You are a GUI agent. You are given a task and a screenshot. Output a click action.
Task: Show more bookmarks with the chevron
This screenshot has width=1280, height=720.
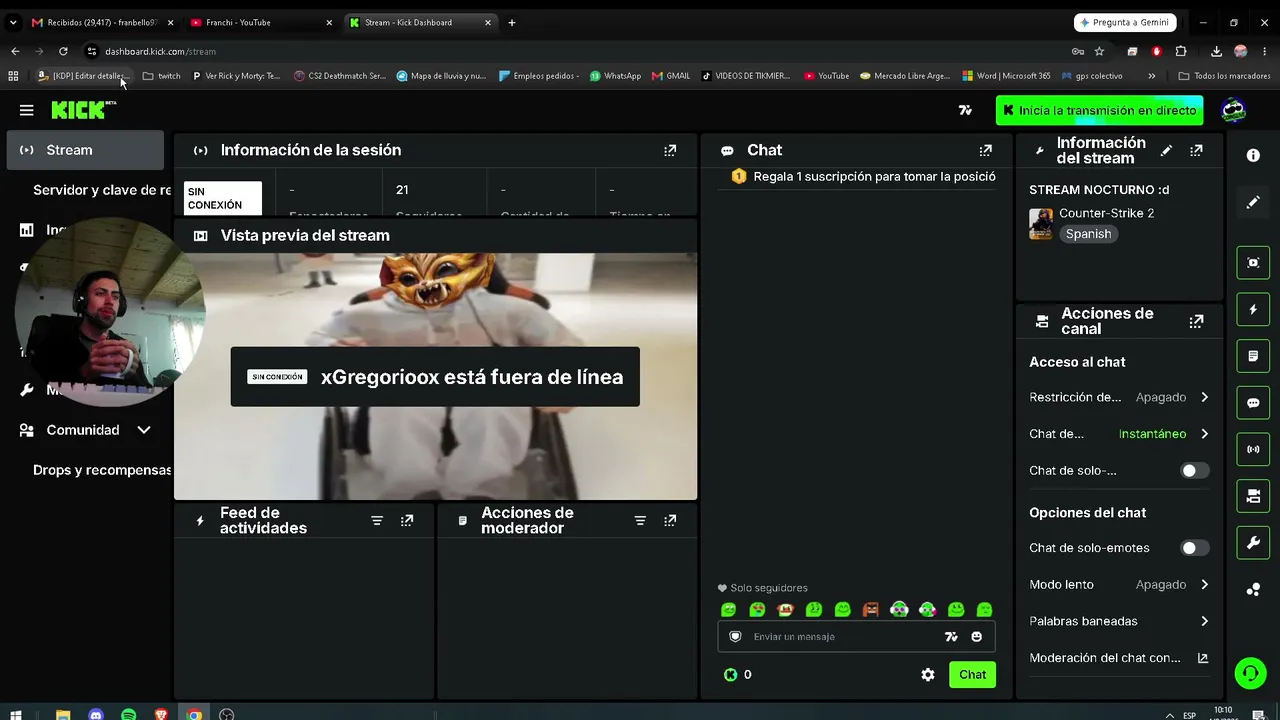[1151, 76]
